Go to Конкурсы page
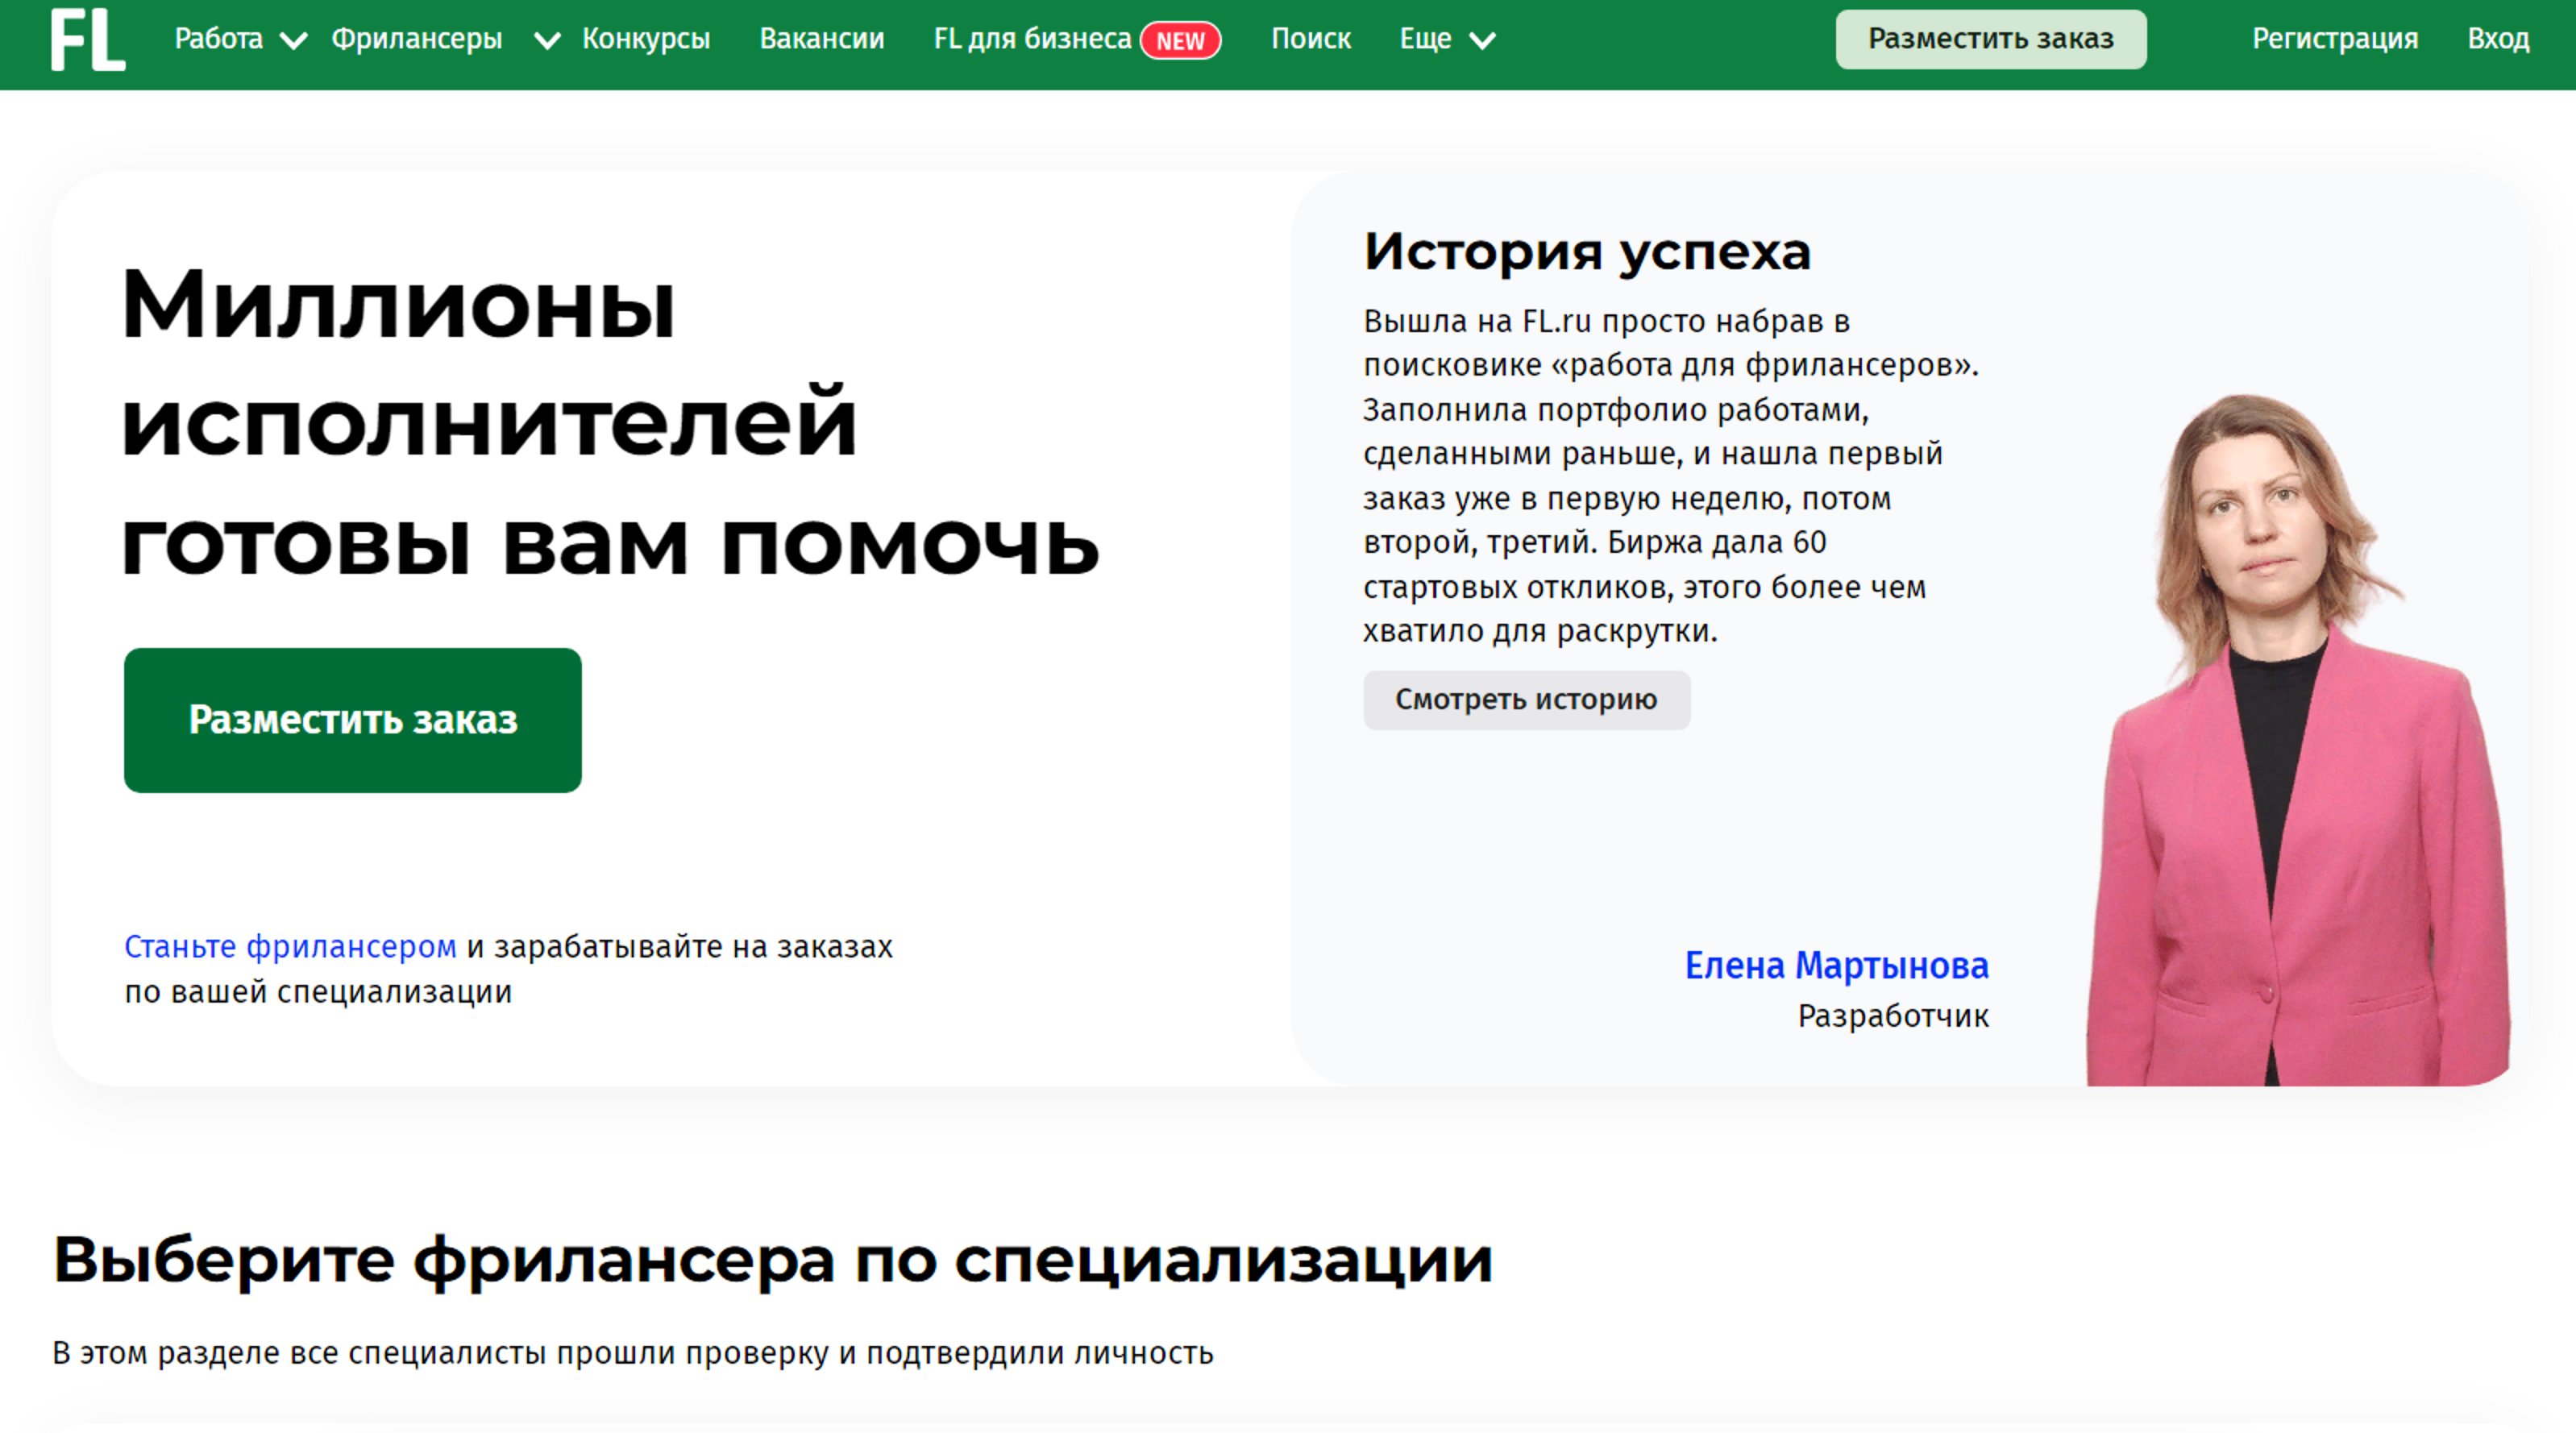Screen dimensions: 2576x1433 646,39
